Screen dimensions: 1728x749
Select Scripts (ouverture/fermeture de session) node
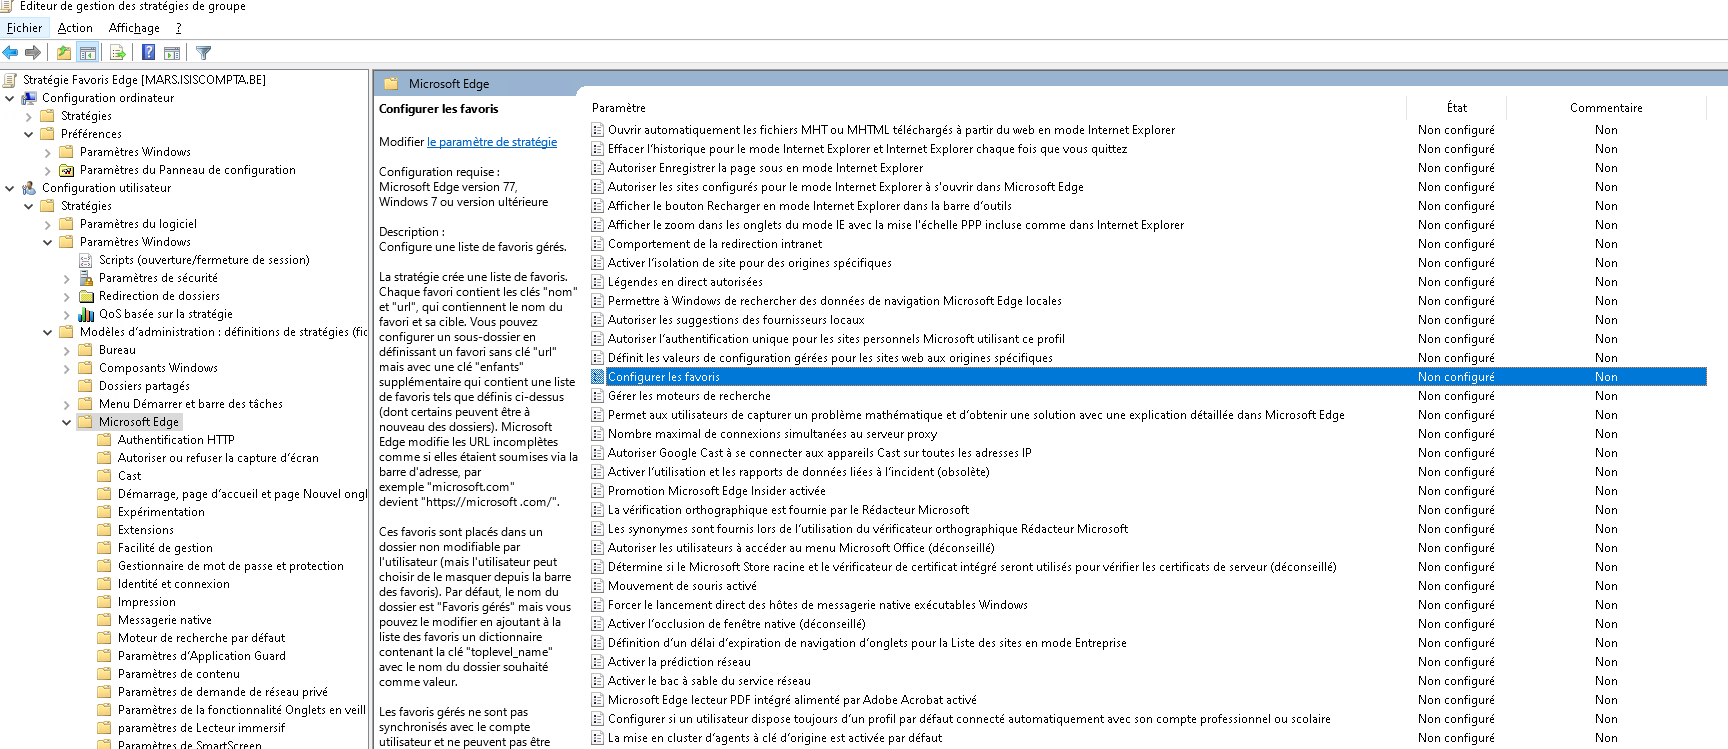click(x=203, y=260)
